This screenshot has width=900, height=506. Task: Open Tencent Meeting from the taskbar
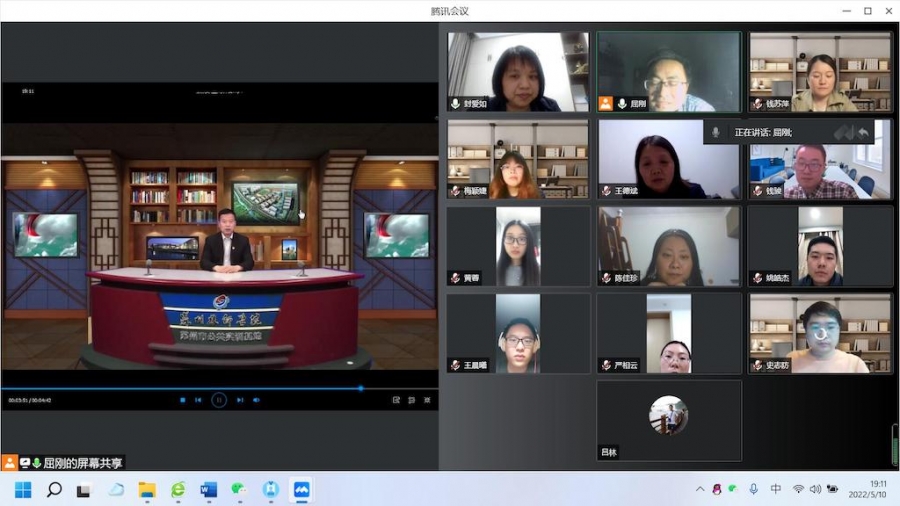coord(301,489)
